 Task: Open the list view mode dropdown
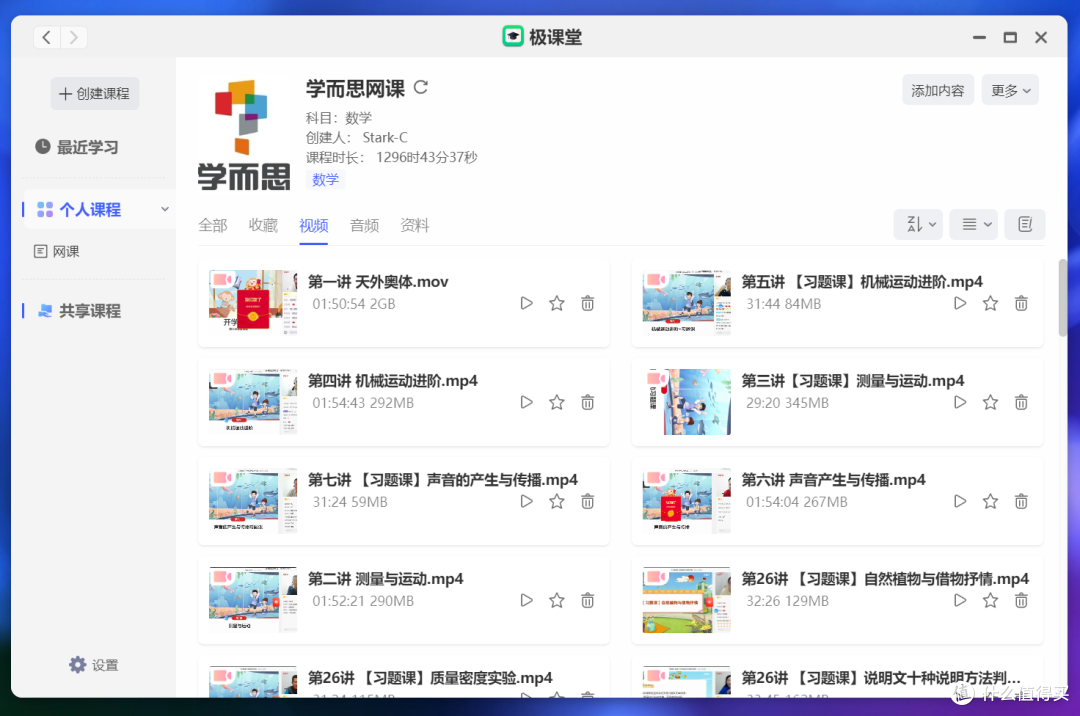click(x=973, y=224)
